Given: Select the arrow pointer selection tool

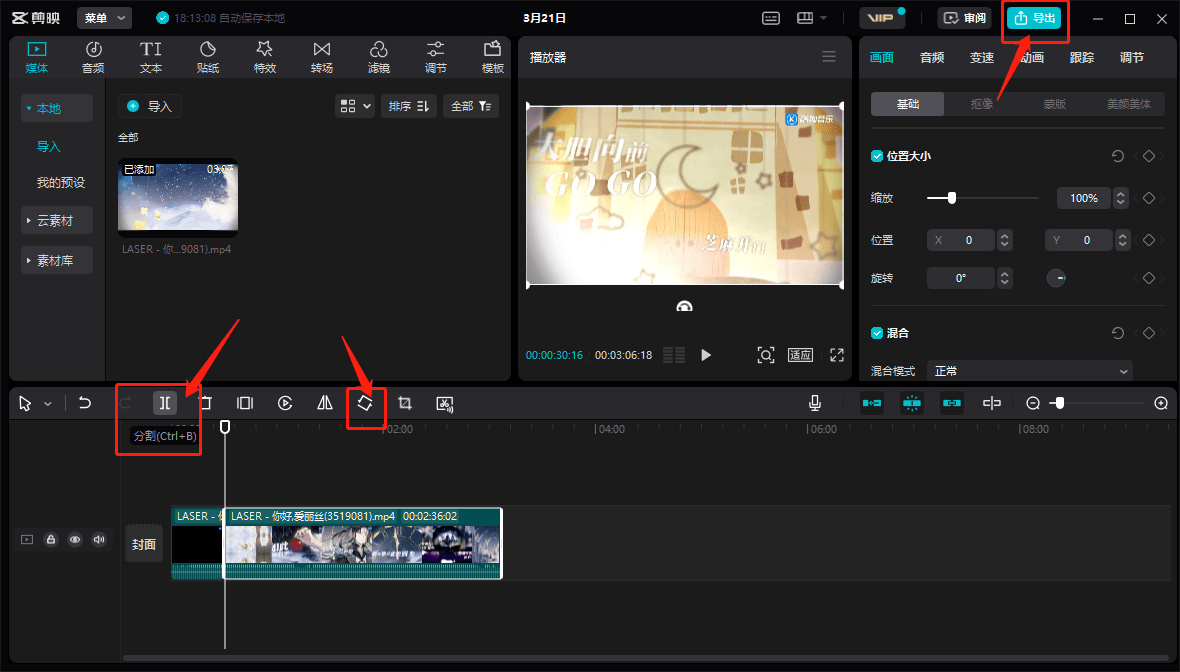Looking at the screenshot, I should click(x=26, y=404).
